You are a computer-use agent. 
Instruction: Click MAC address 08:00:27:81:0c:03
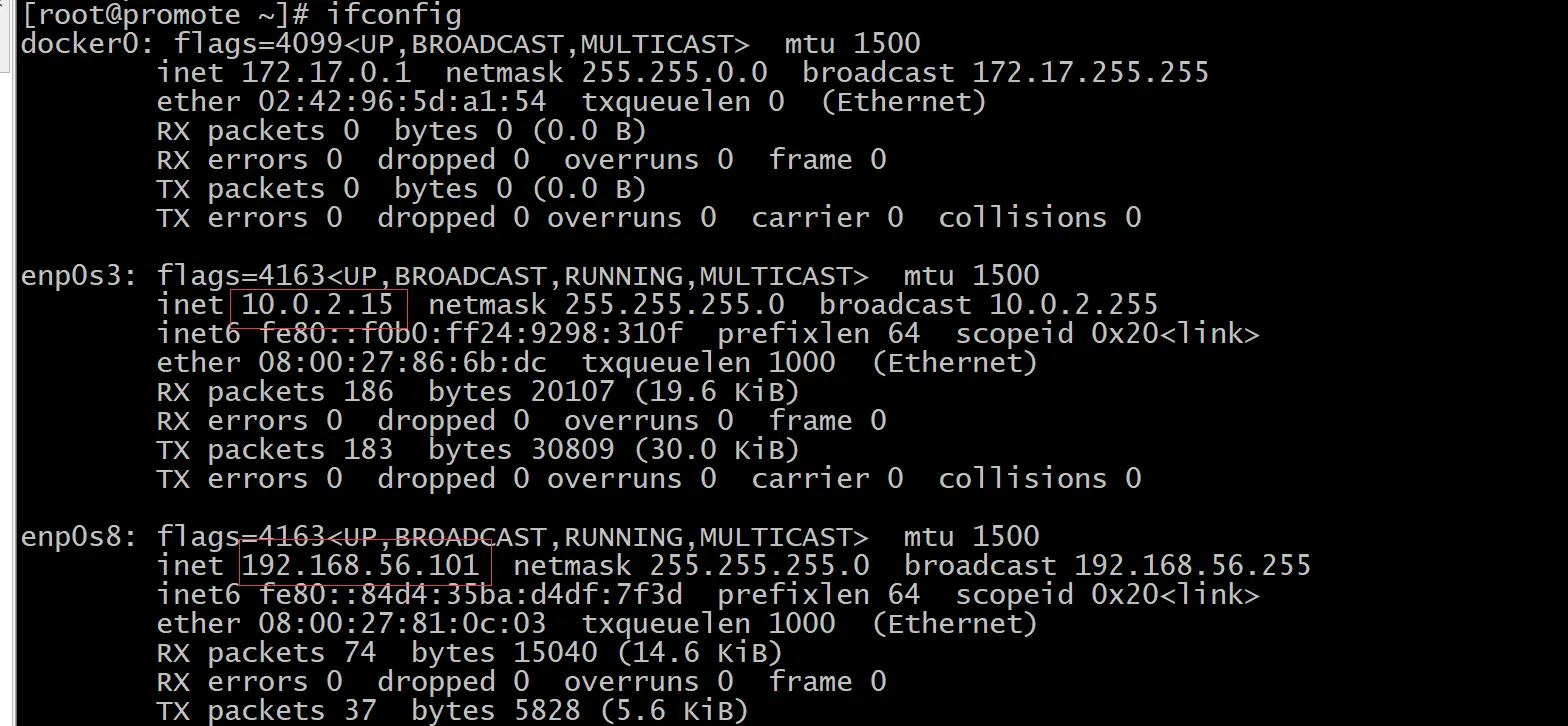coord(402,623)
